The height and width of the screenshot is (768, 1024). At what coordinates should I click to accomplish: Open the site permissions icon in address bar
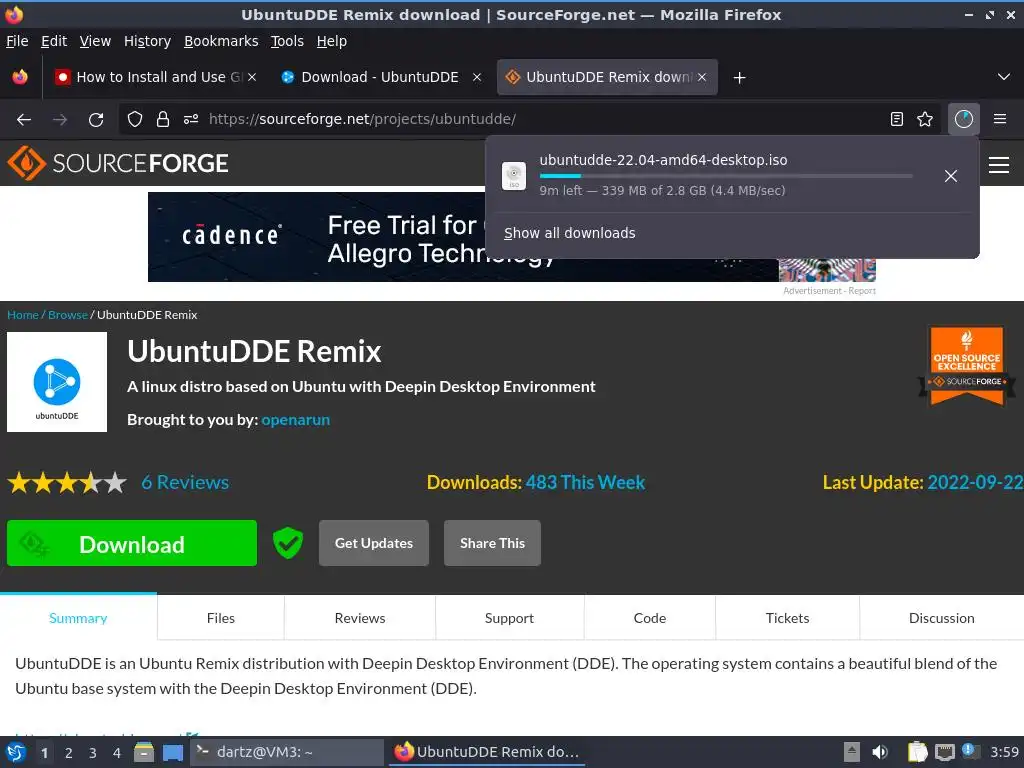(191, 119)
